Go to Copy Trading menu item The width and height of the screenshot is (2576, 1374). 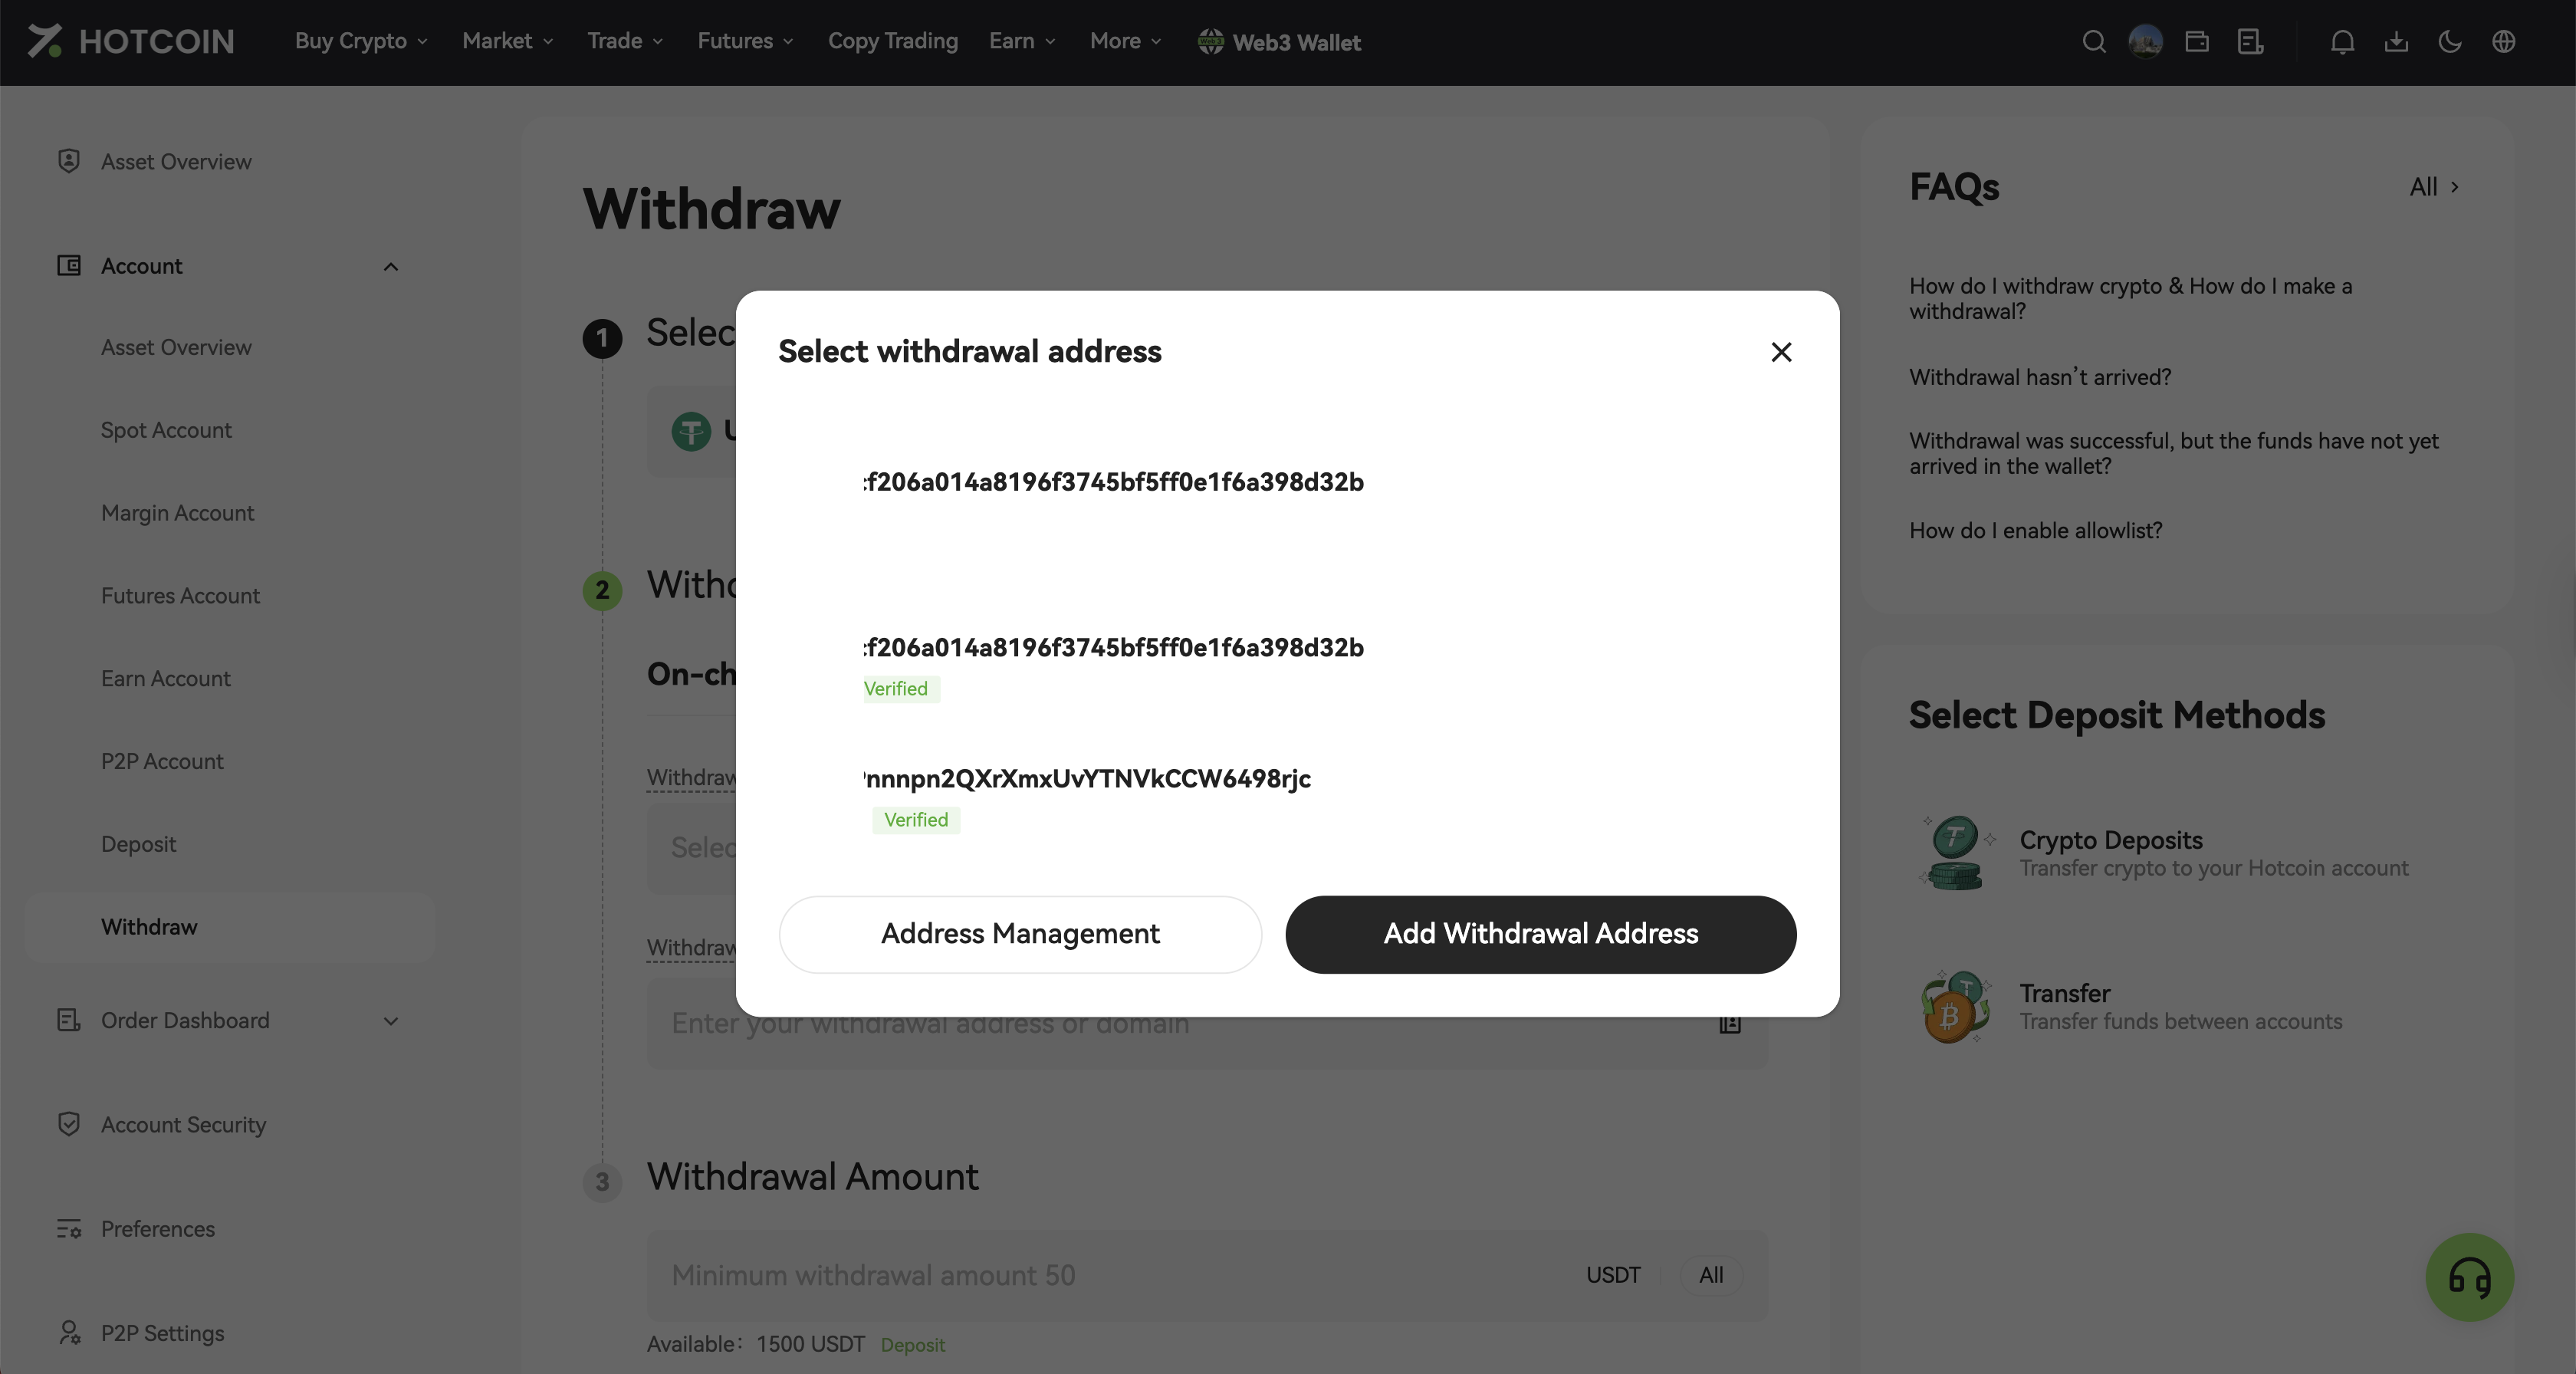point(892,42)
